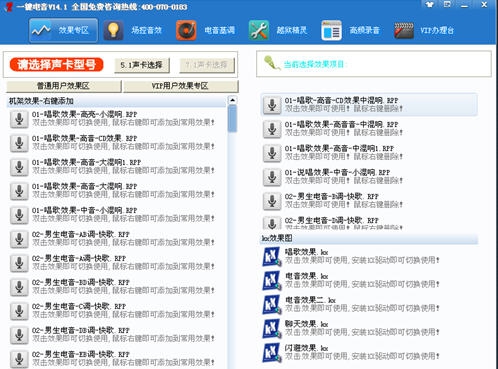Screen dimensions: 498x369
Task: Click the mic icon of 01-唱歌效果-高音-CD效果.RPP
Action: tap(19, 143)
